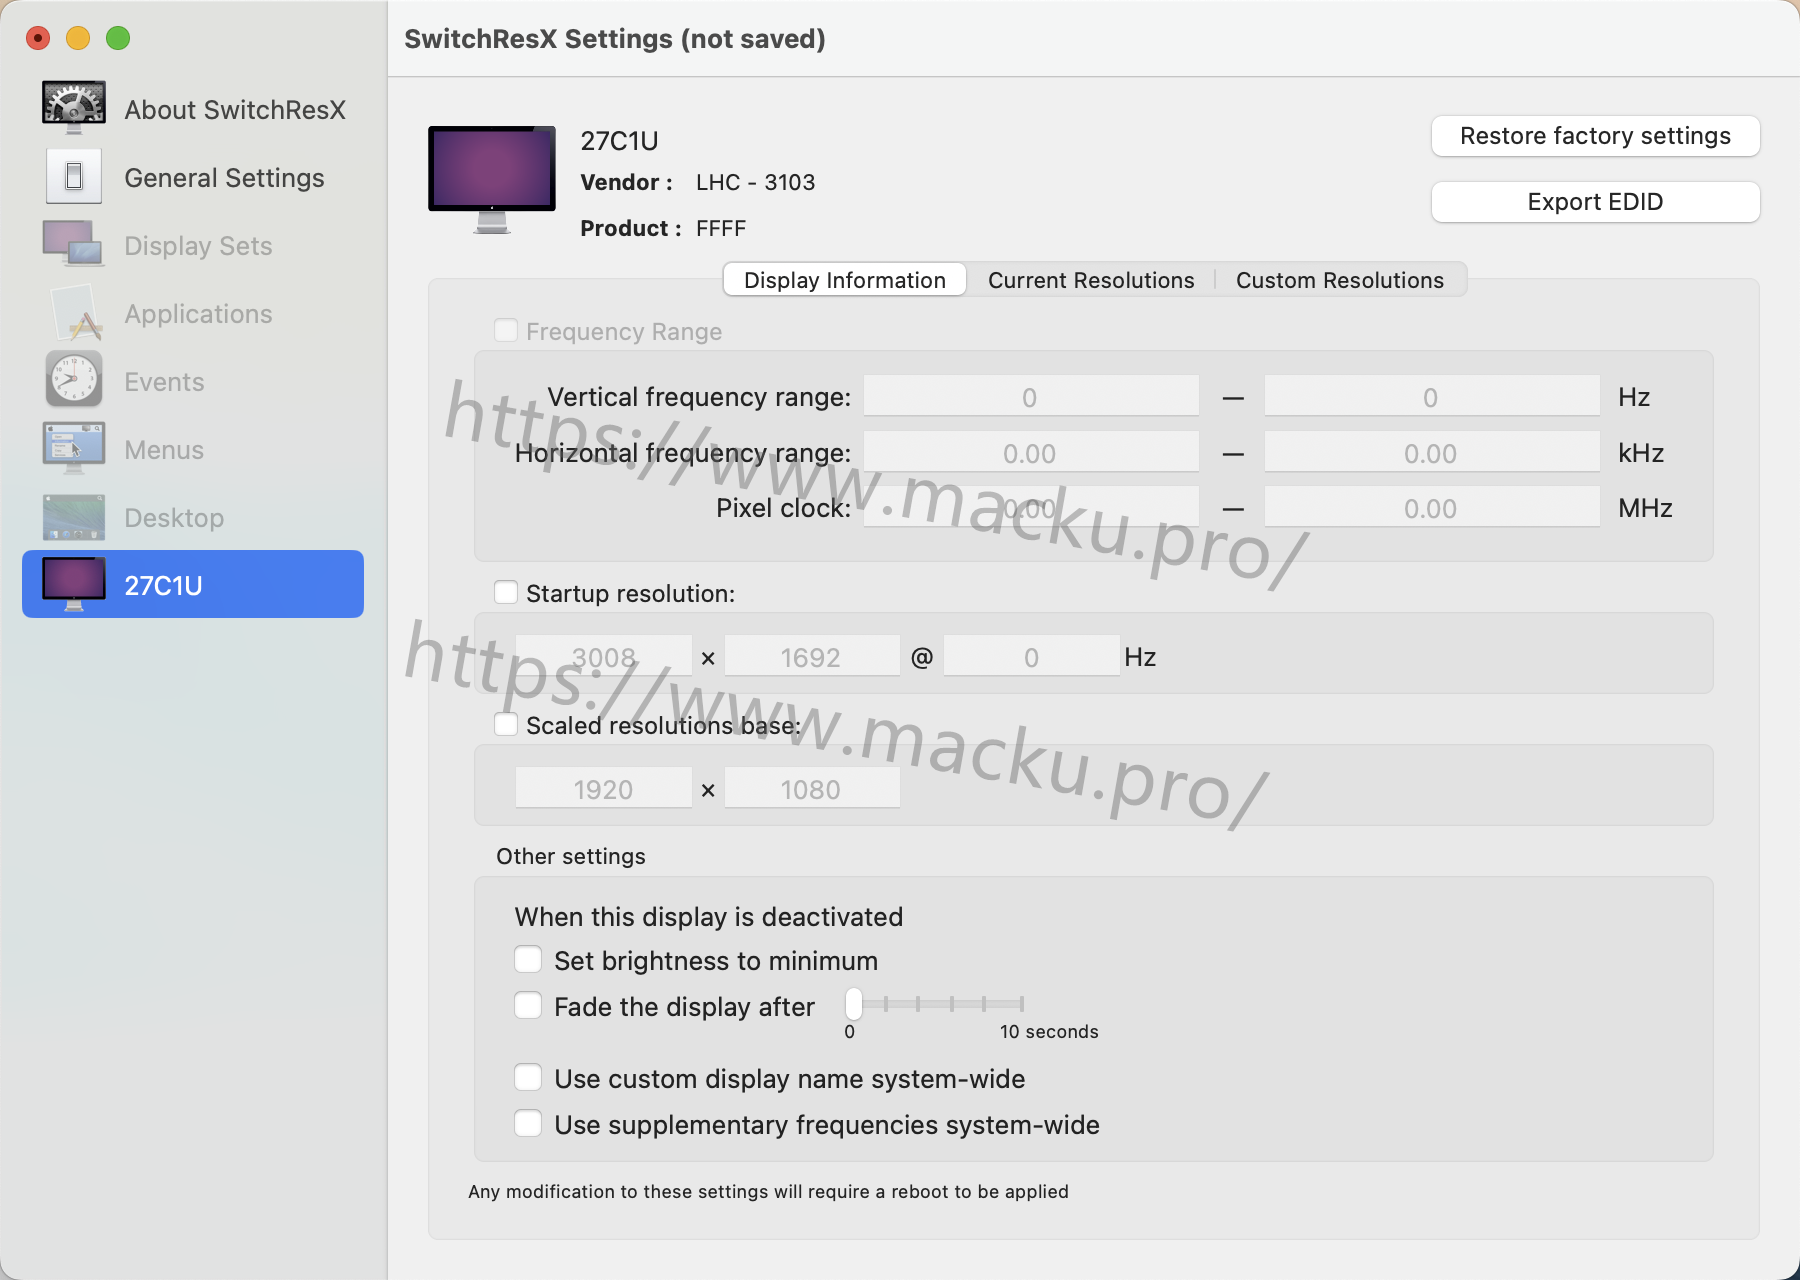Screen dimensions: 1800x1280
Task: Select the 27C1U sidebar row label
Action: (163, 586)
